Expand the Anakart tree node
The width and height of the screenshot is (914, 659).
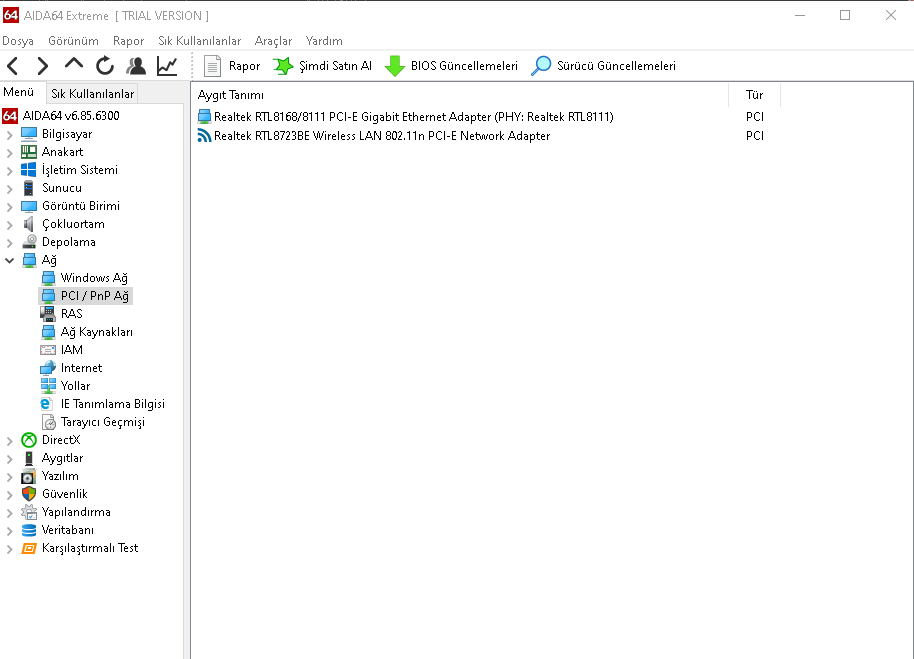(9, 153)
